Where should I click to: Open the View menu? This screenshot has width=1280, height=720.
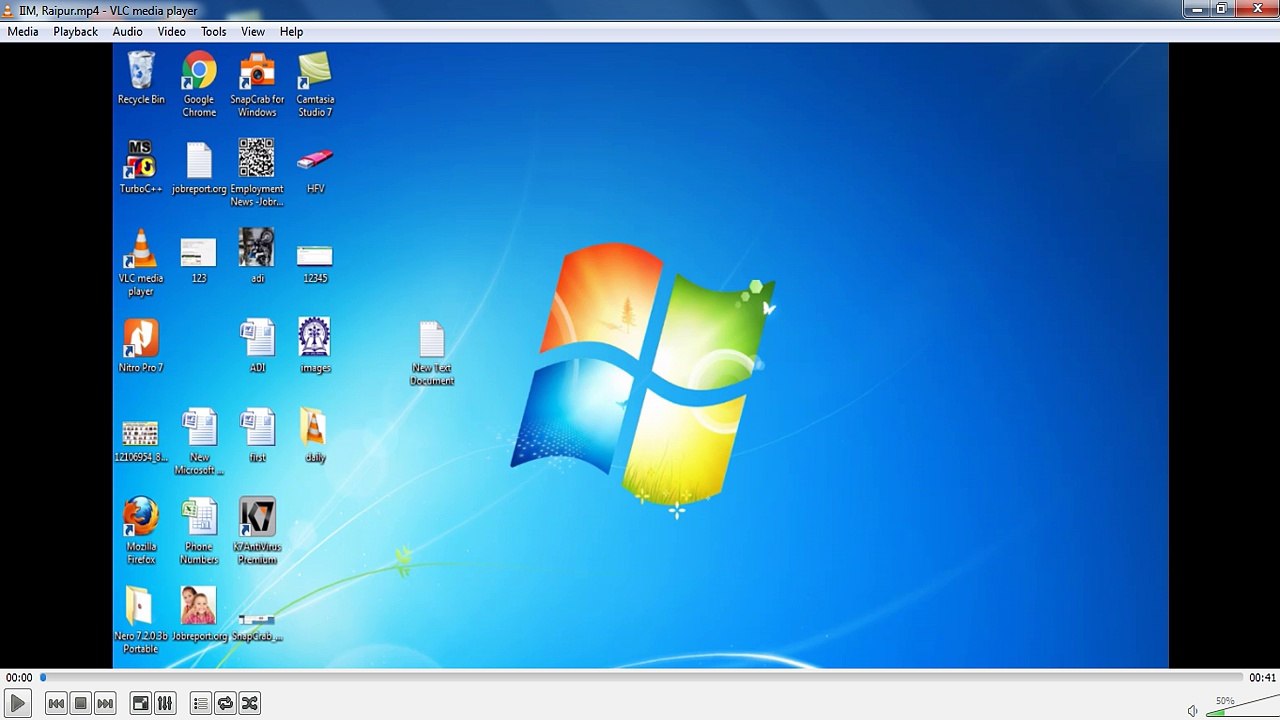coord(253,32)
